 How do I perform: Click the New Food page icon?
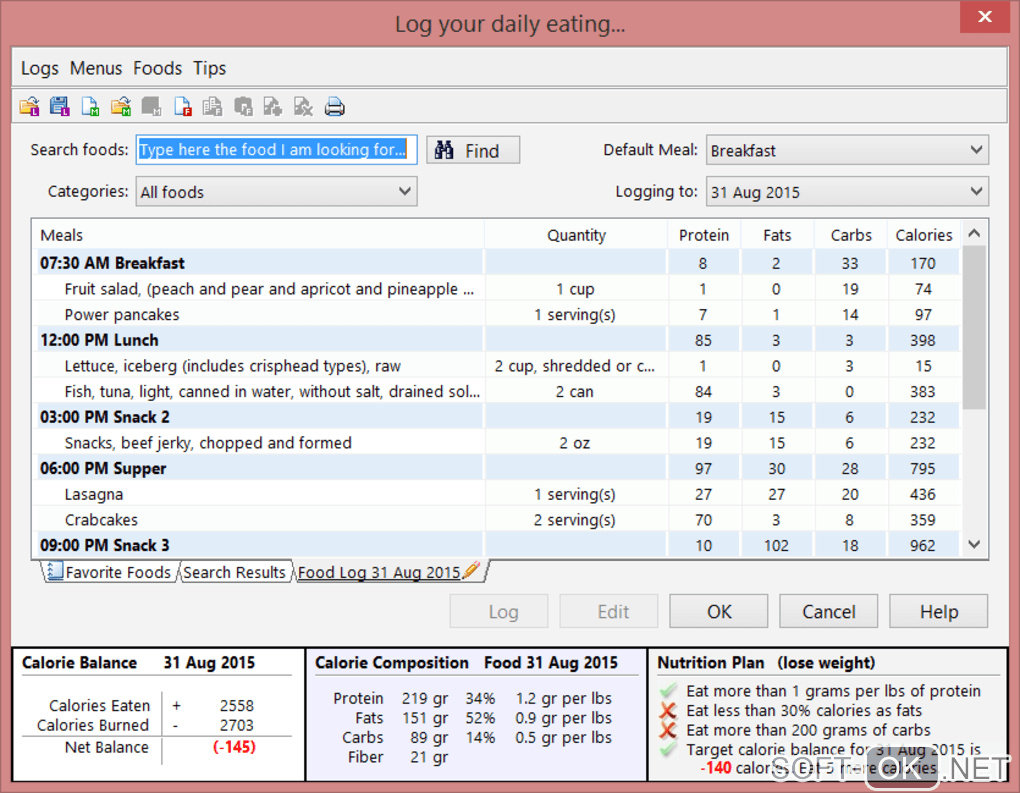coord(183,106)
